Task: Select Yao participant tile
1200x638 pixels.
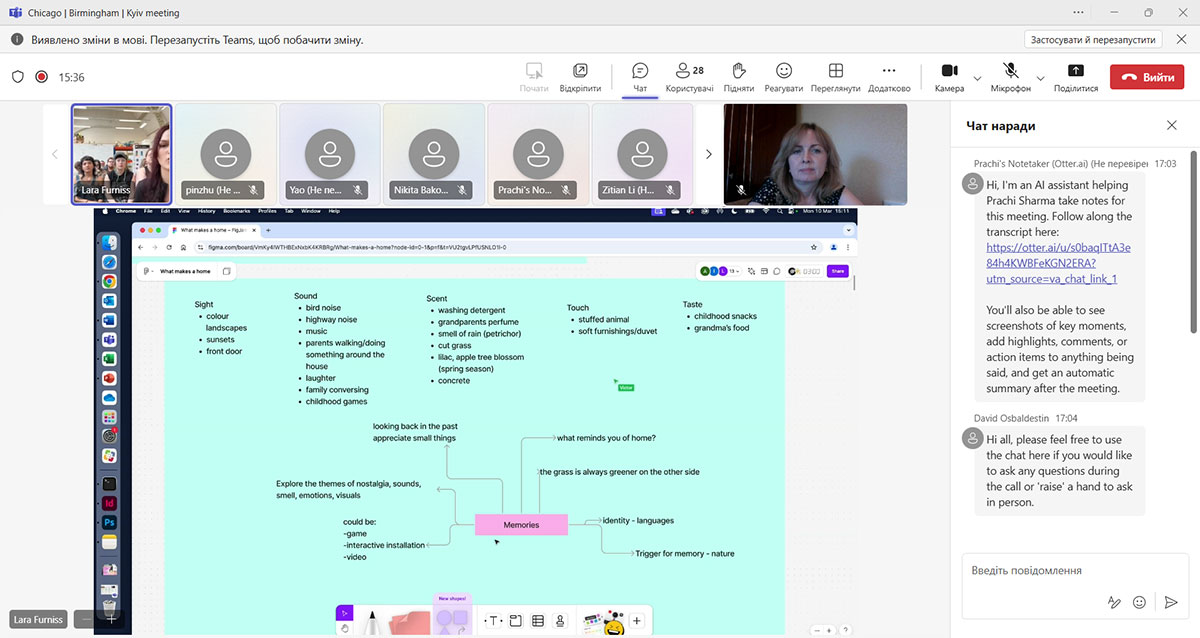Action: pos(330,154)
